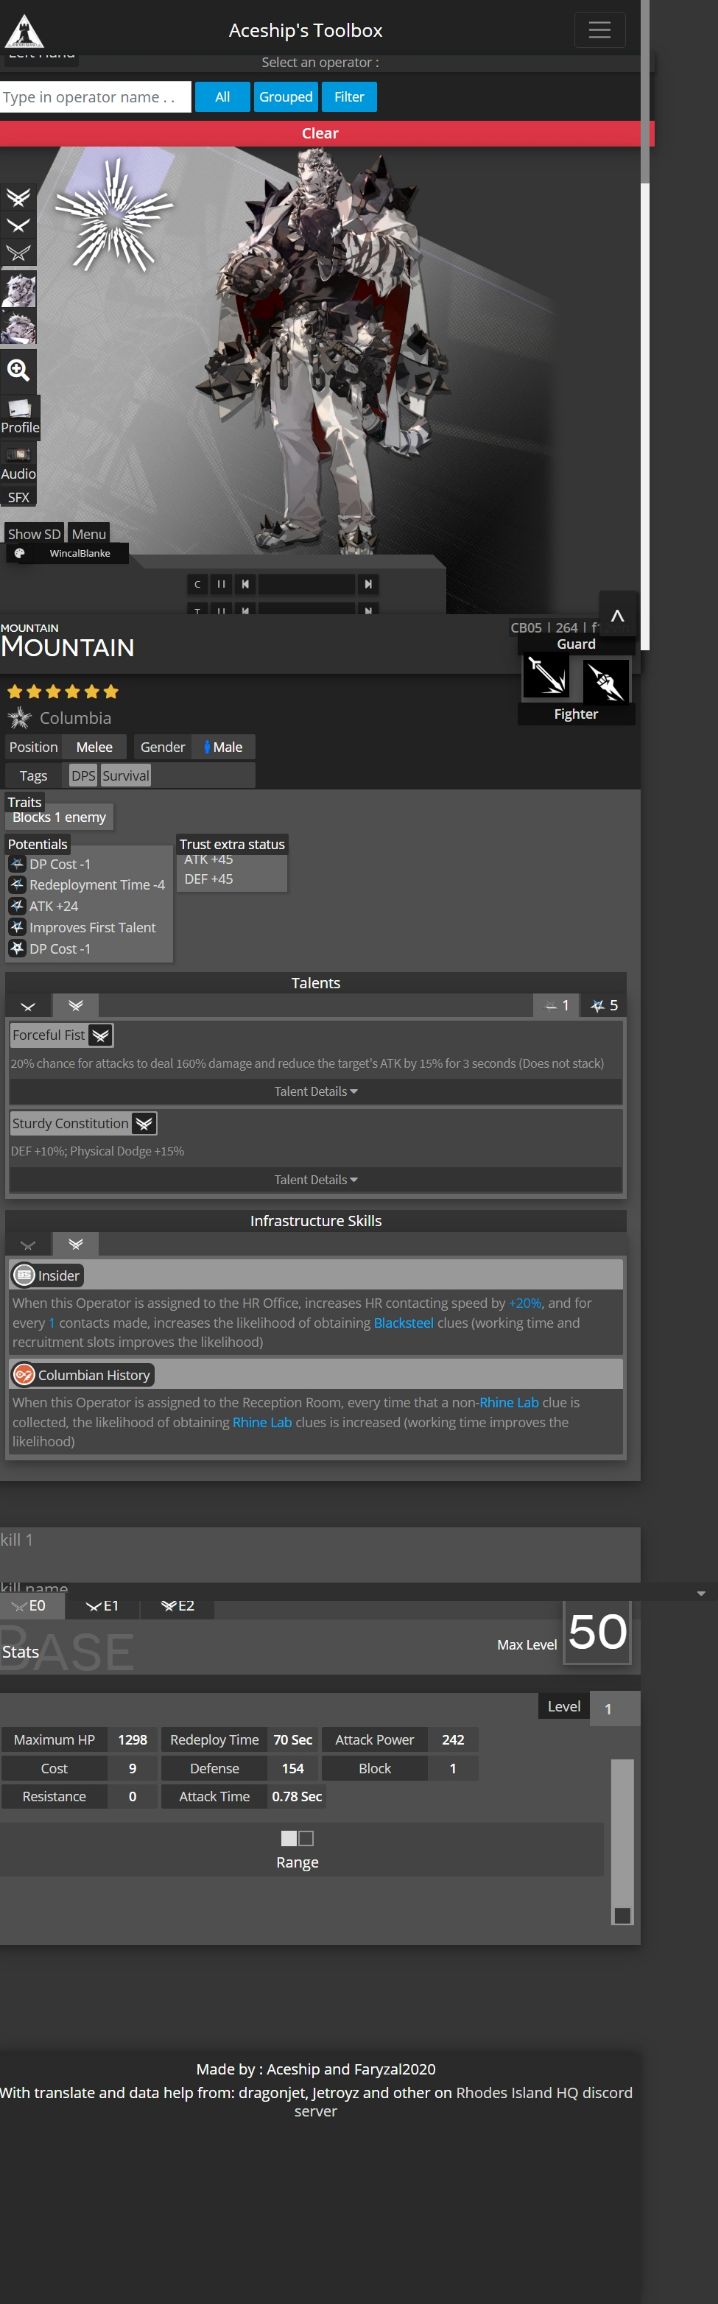This screenshot has width=718, height=2304.
Task: Select Talents Elite 1 tab icon
Action: (x=28, y=1006)
